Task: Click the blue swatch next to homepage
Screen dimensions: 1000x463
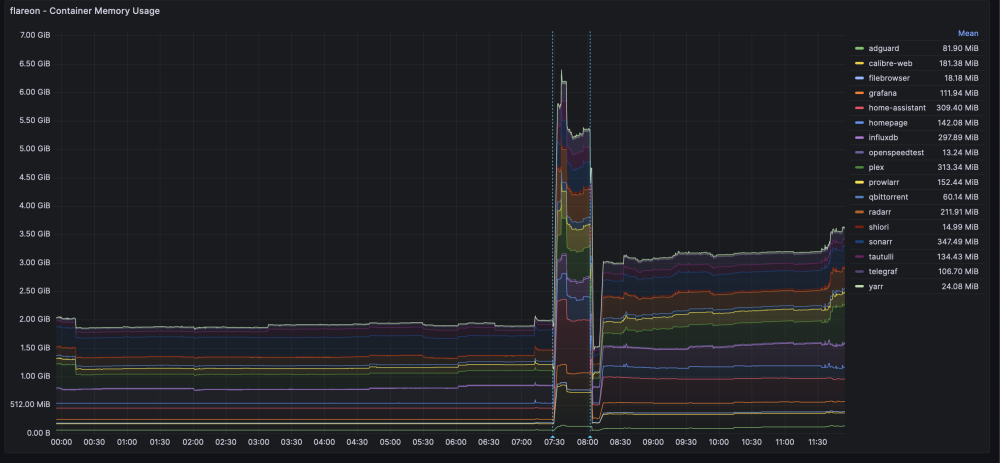Action: pos(859,122)
